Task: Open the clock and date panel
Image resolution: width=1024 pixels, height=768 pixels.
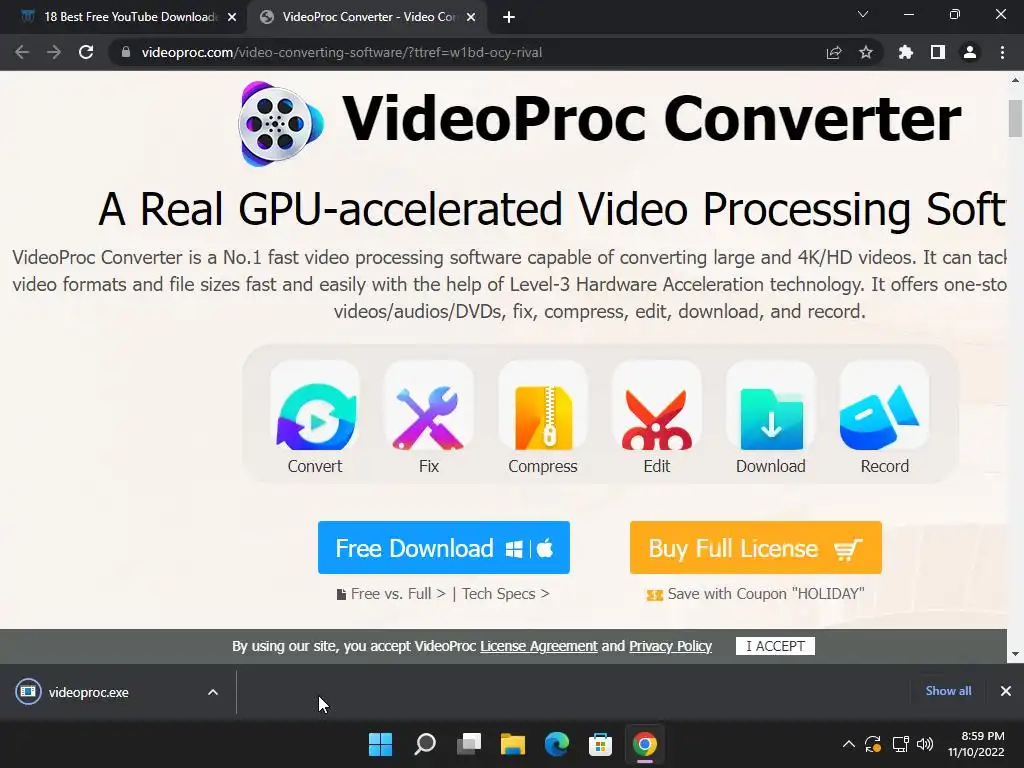Action: pyautogui.click(x=976, y=744)
